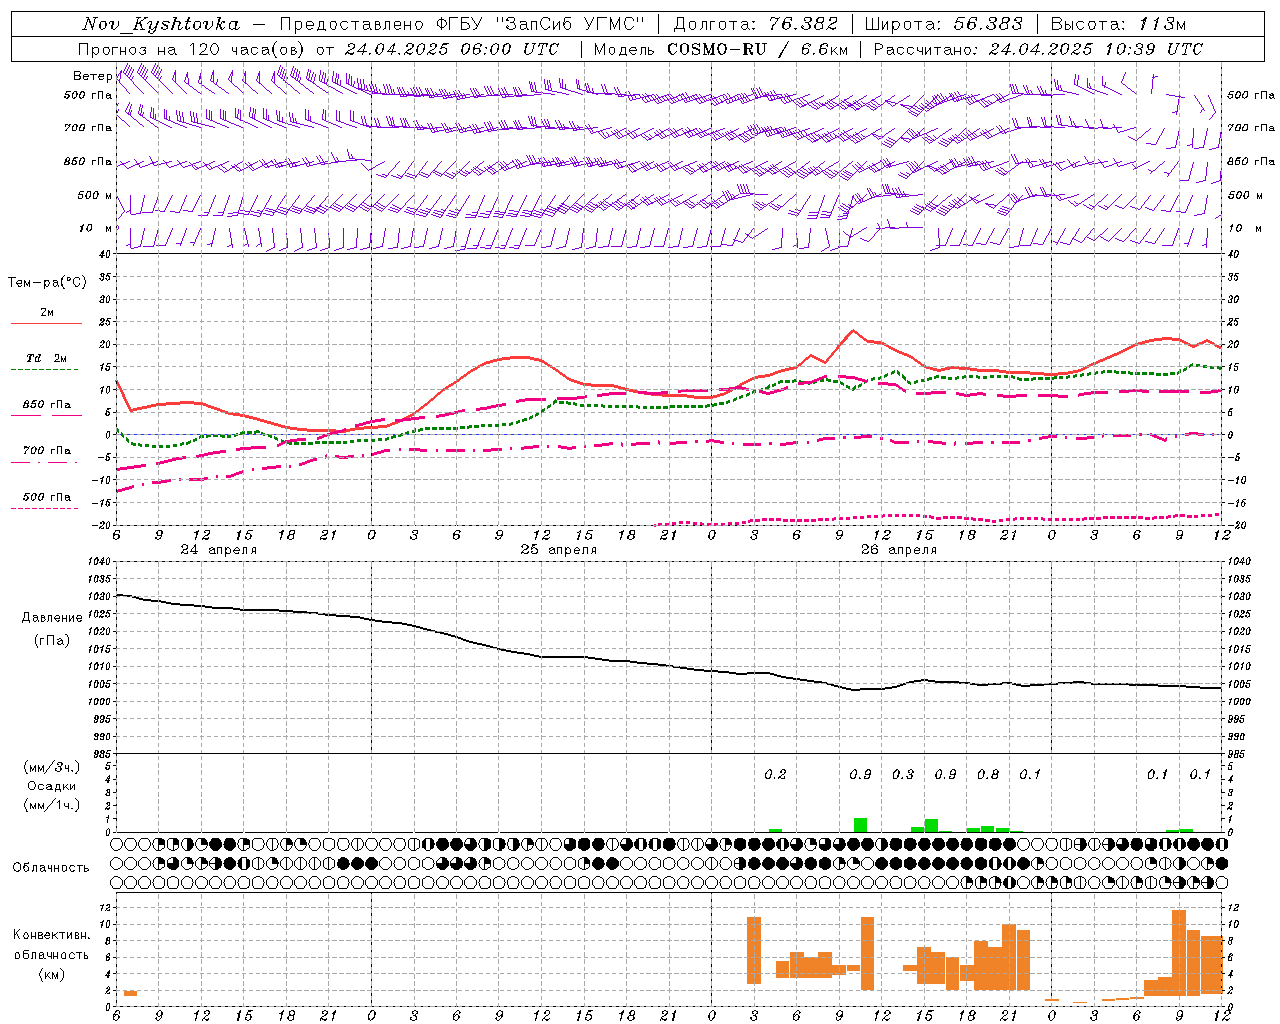The image size is (1280, 1024).
Task: Click the (мм/3ч.) precipitation unit label
Action: (52, 767)
